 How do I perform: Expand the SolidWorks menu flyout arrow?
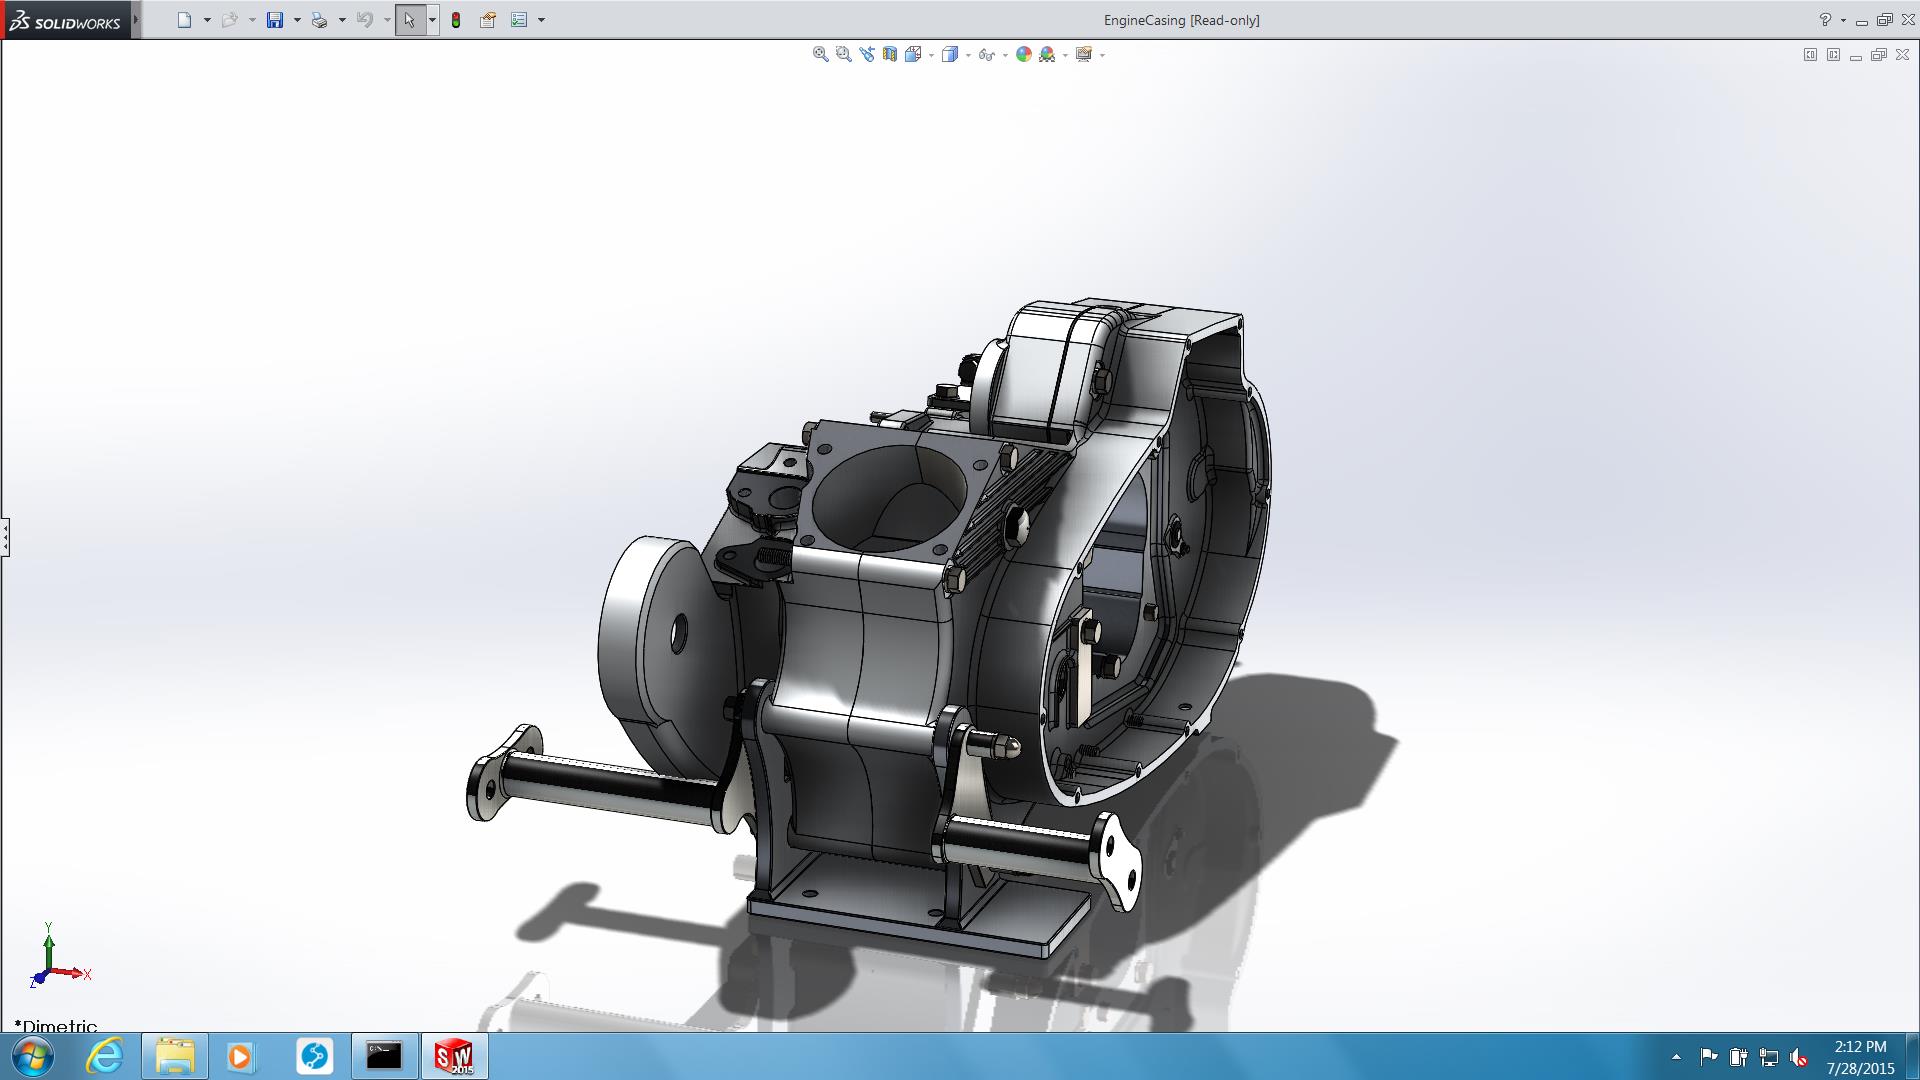click(x=136, y=20)
